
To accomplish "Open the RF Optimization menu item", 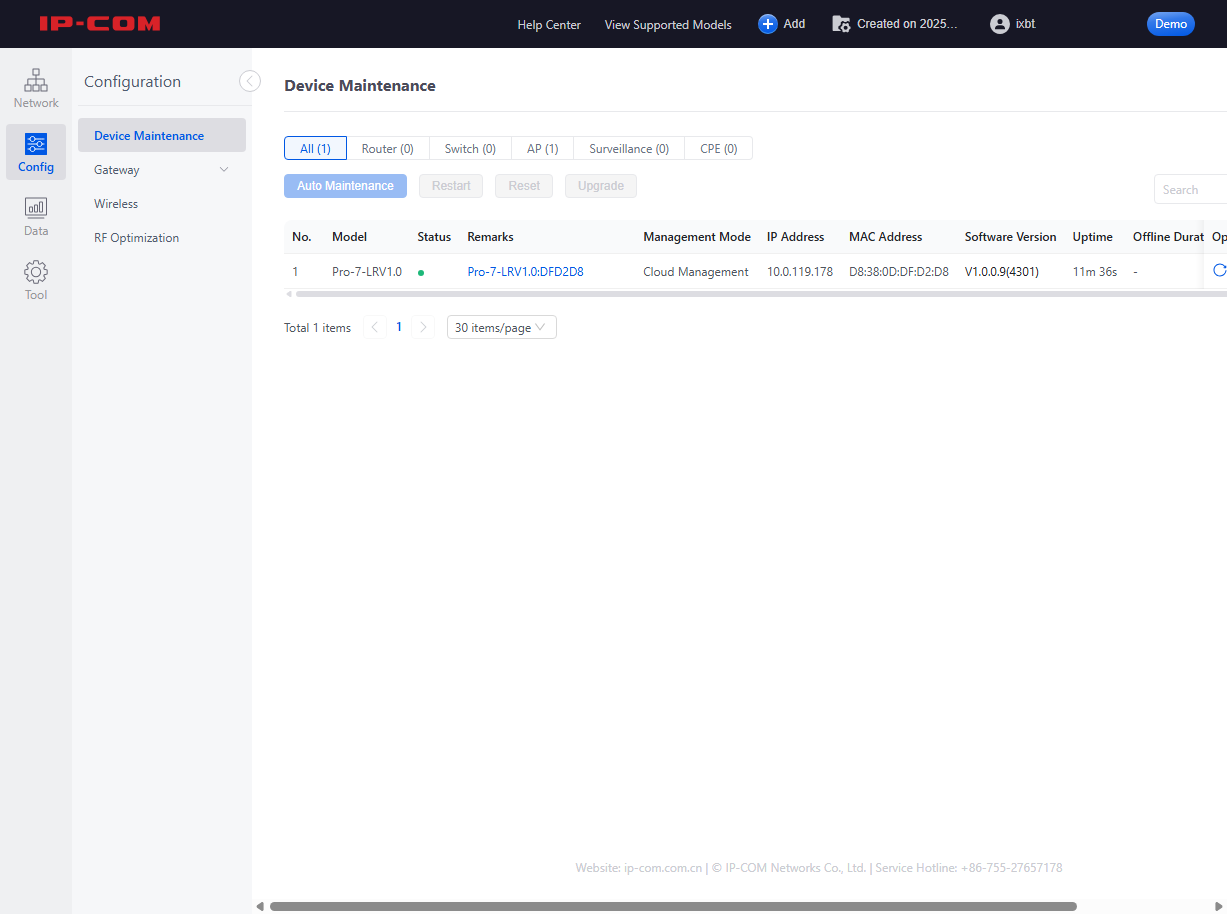I will 162,238.
